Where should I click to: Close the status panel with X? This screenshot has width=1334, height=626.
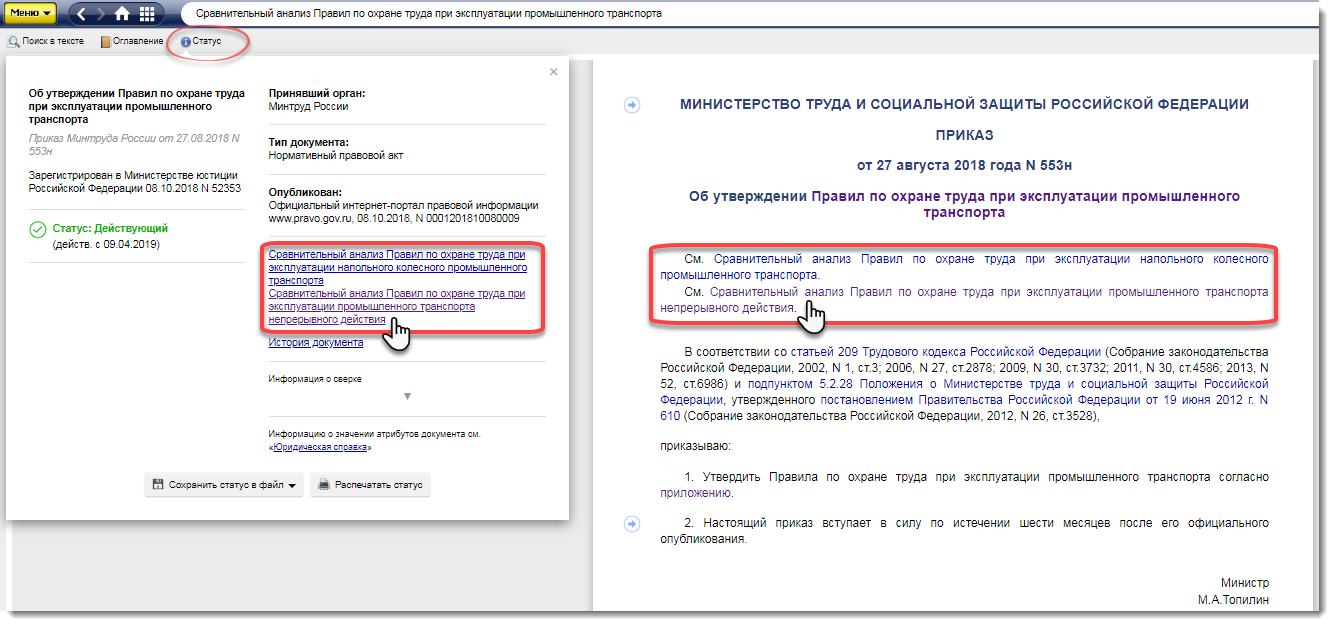554,72
